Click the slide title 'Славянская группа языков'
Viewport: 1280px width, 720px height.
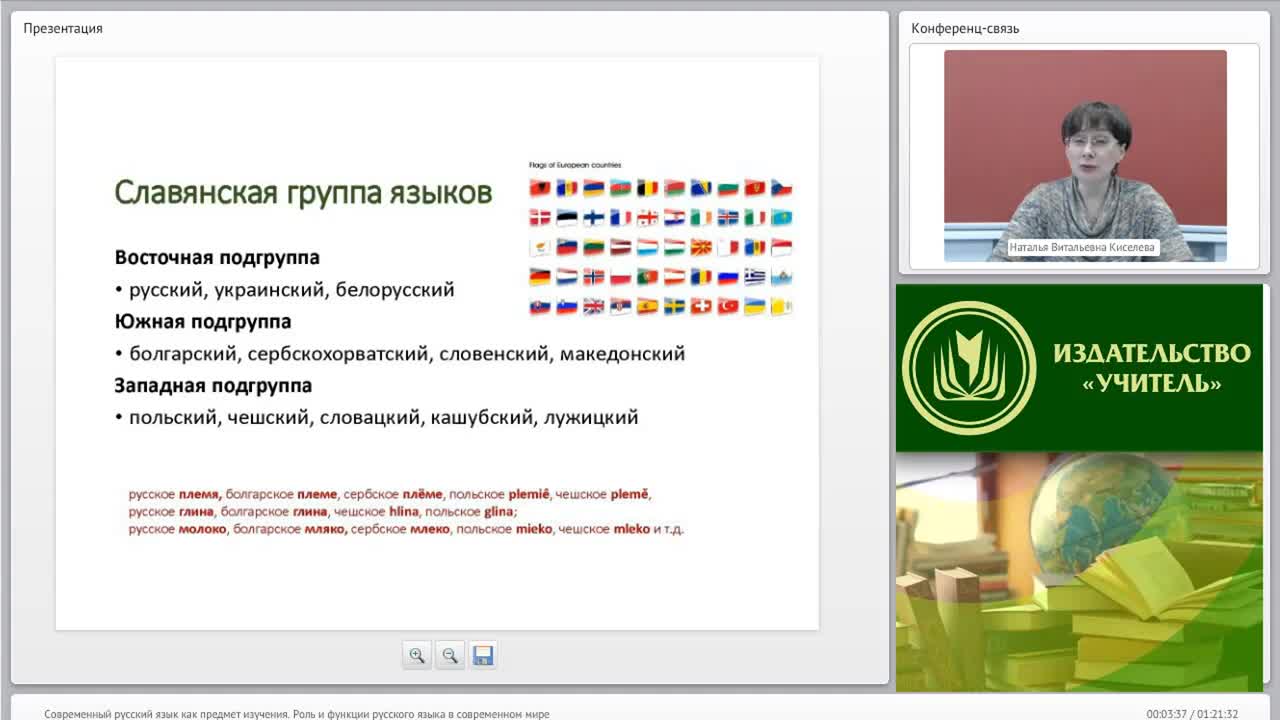303,192
